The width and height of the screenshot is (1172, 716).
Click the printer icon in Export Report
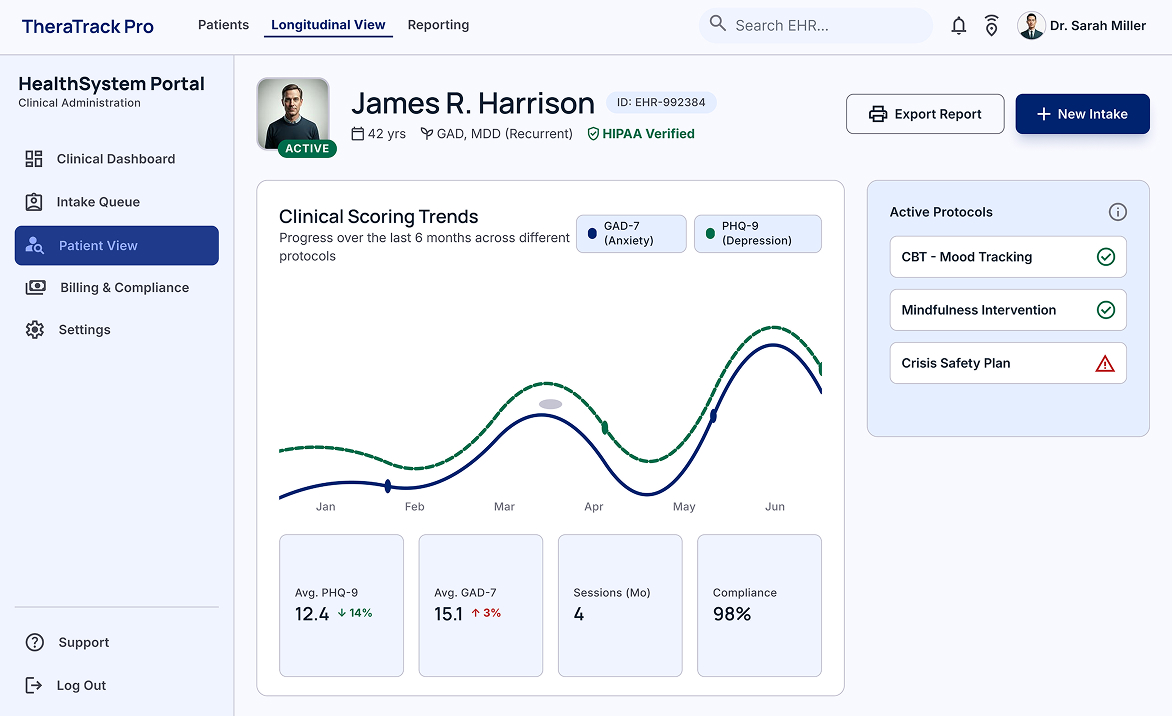click(x=878, y=114)
